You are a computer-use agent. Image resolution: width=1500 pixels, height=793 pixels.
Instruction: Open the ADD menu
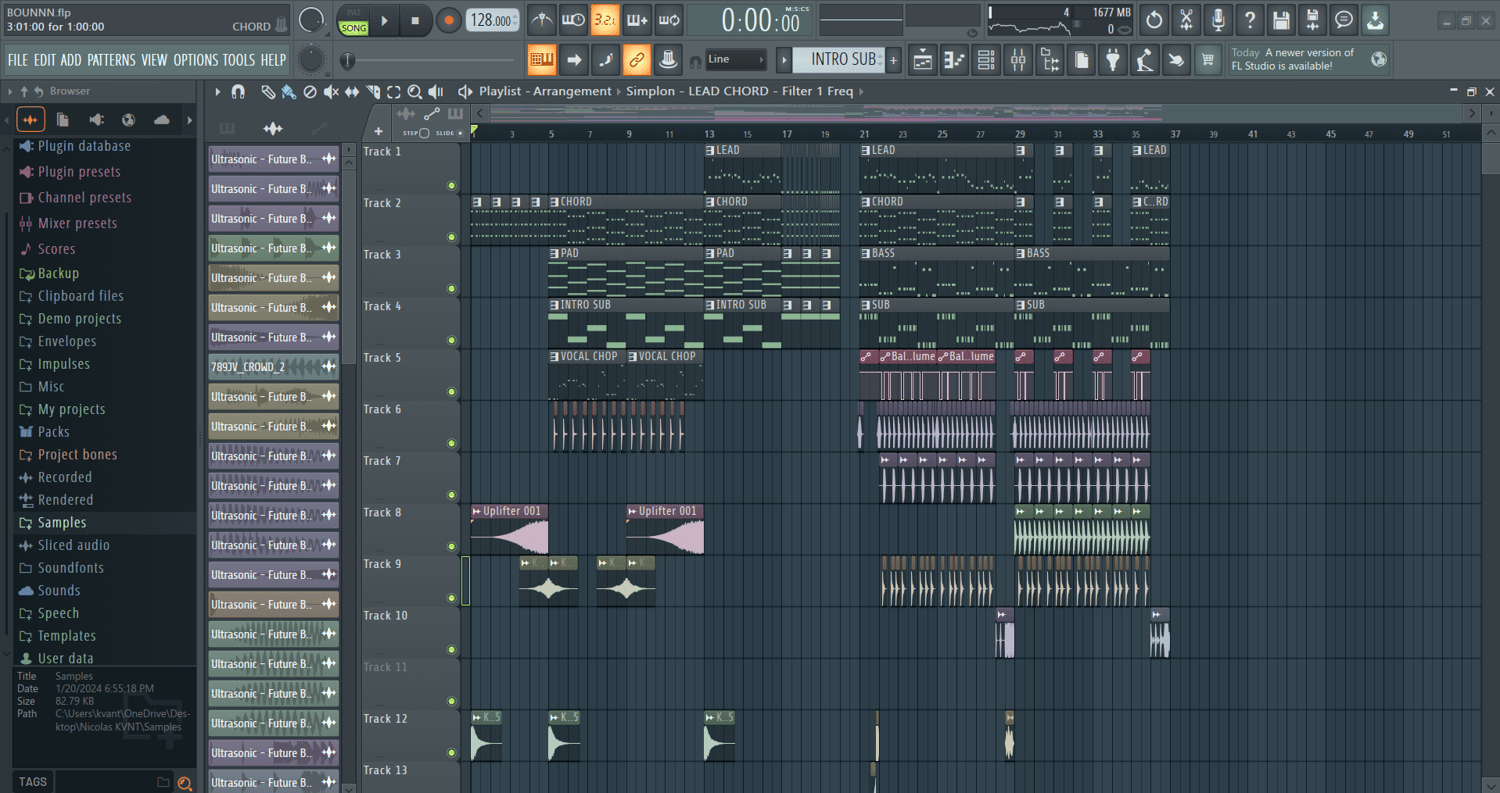(x=71, y=60)
